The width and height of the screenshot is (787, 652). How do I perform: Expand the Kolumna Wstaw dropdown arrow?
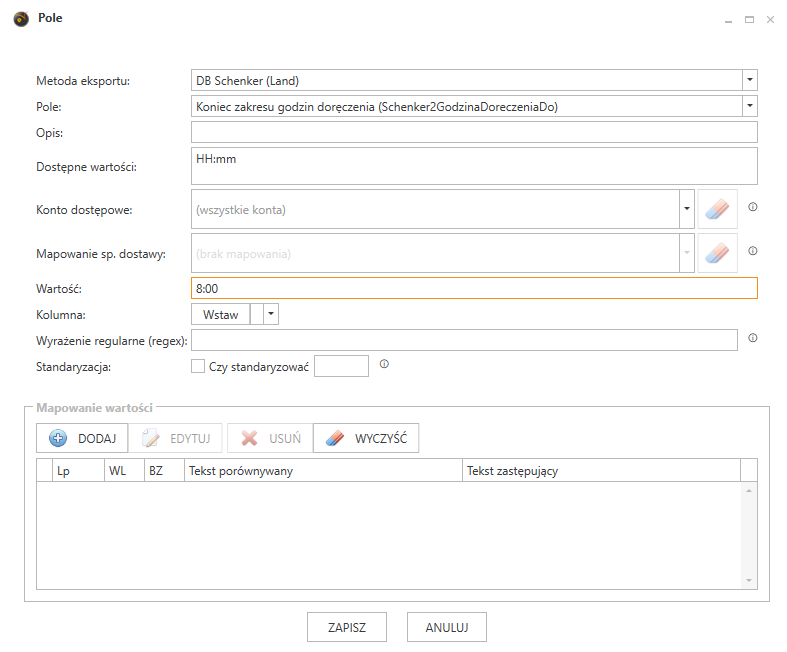click(x=271, y=314)
